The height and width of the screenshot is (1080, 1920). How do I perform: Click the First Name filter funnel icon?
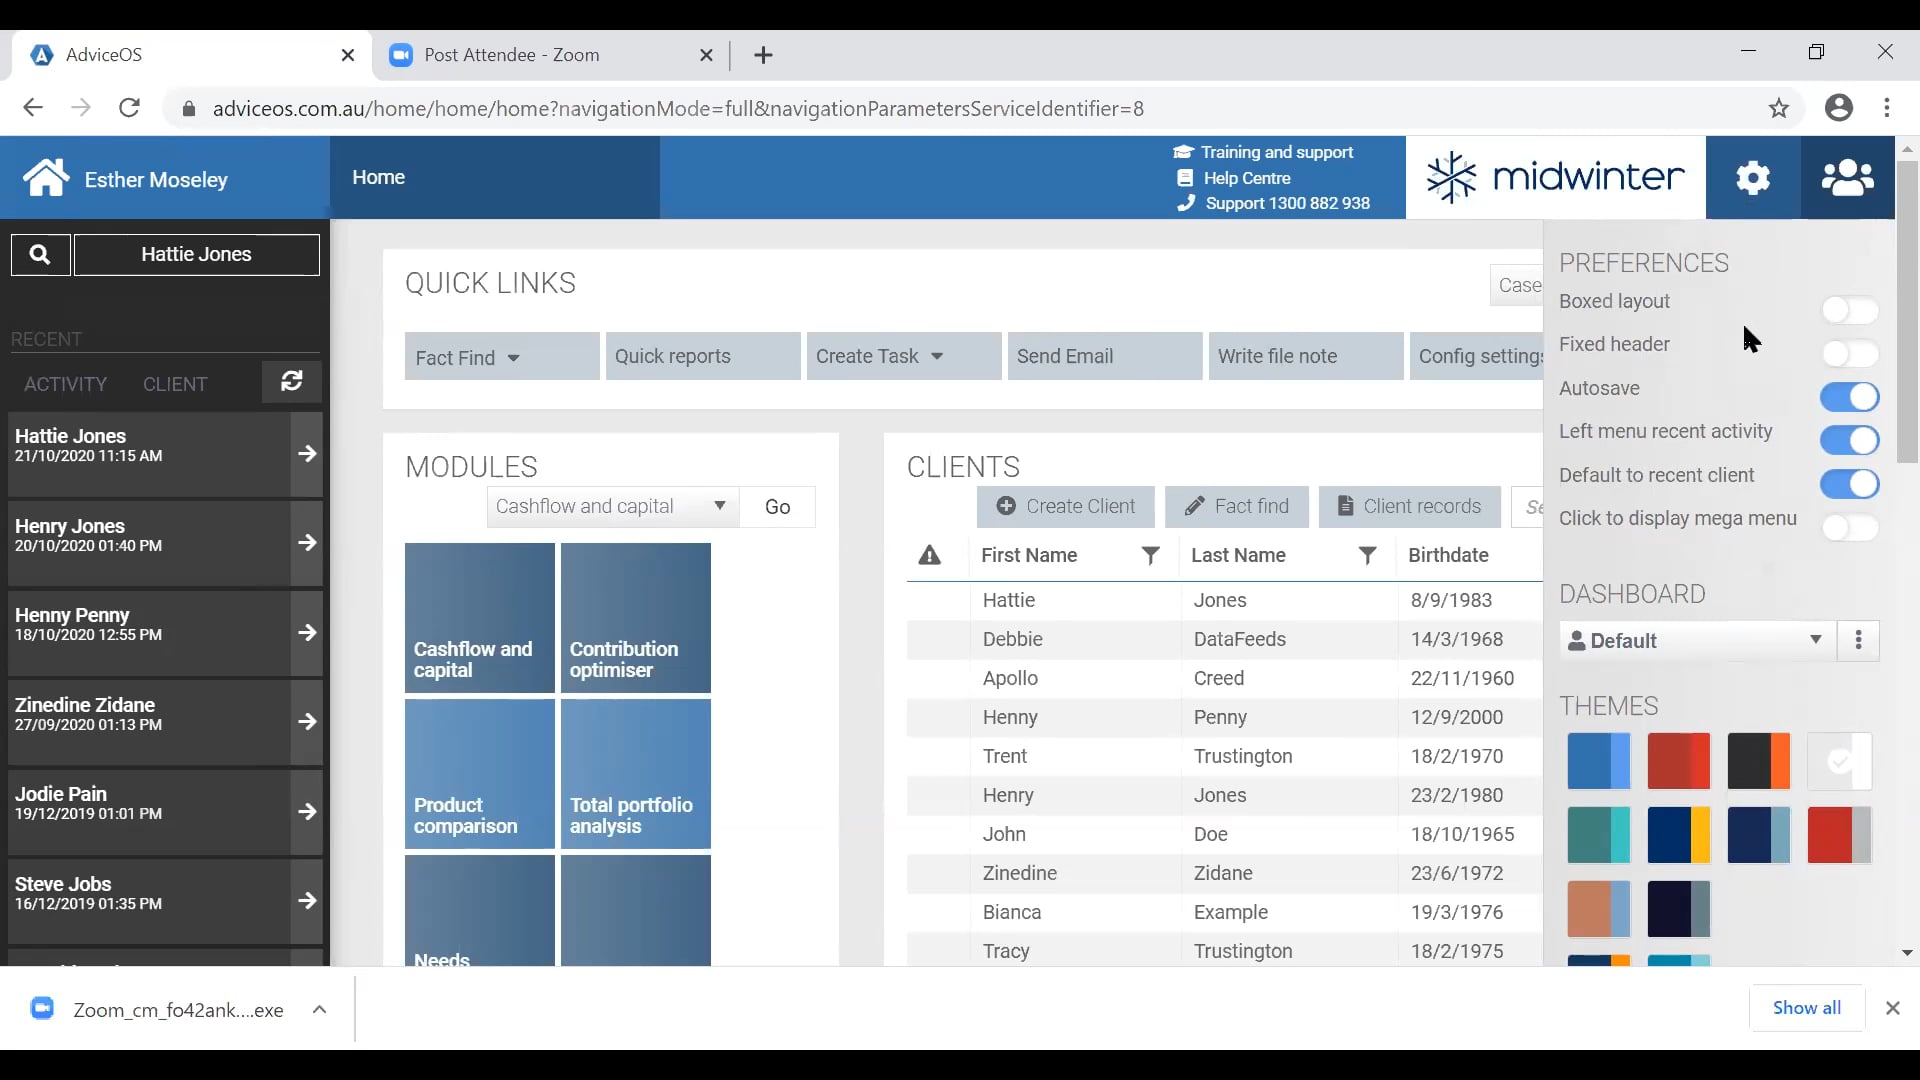click(x=1151, y=556)
